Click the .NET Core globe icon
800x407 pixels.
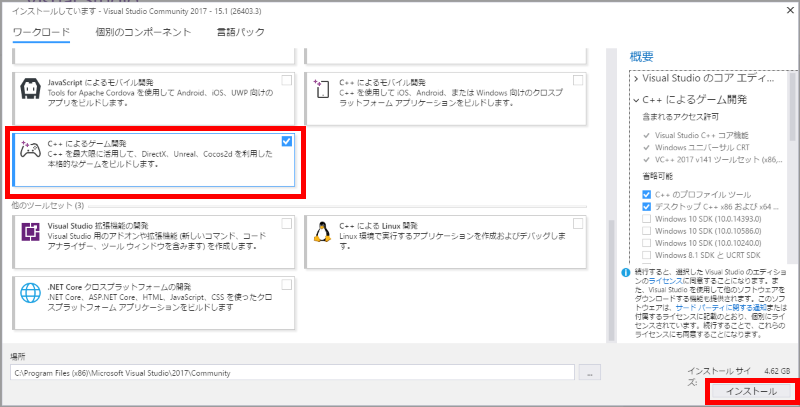30,293
